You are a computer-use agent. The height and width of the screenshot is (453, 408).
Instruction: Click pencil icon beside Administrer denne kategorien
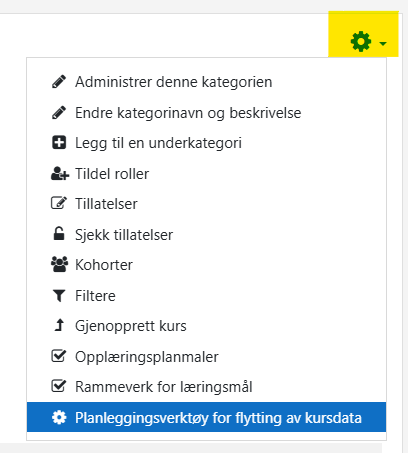pyautogui.click(x=59, y=82)
